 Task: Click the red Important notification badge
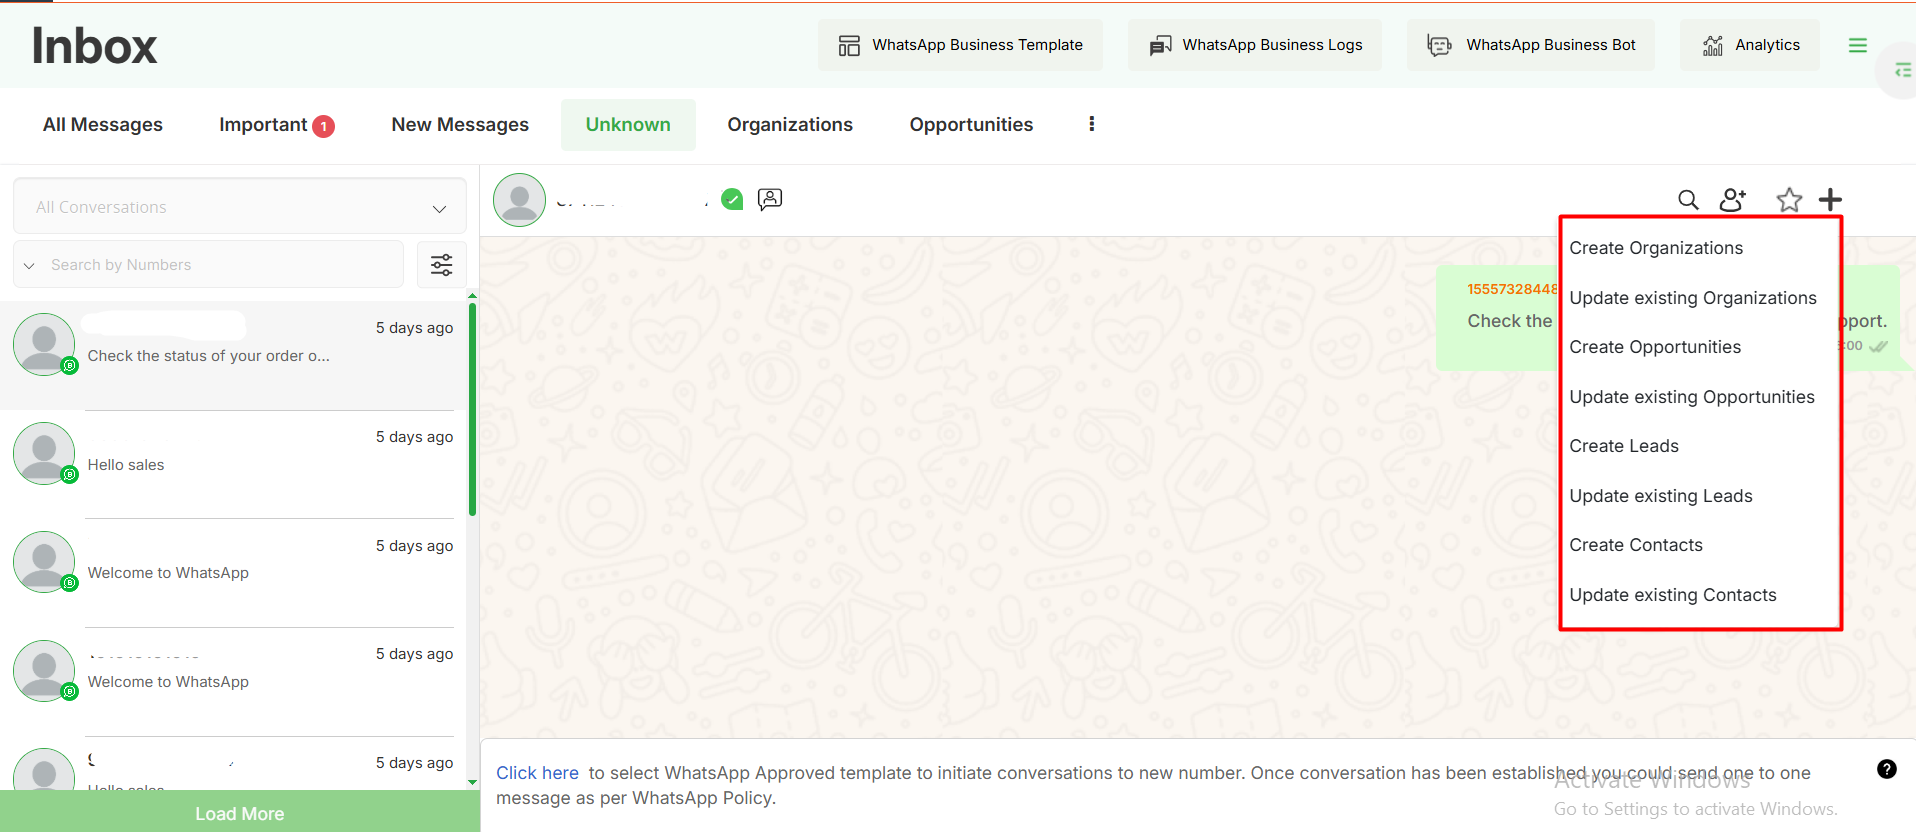pyautogui.click(x=323, y=126)
